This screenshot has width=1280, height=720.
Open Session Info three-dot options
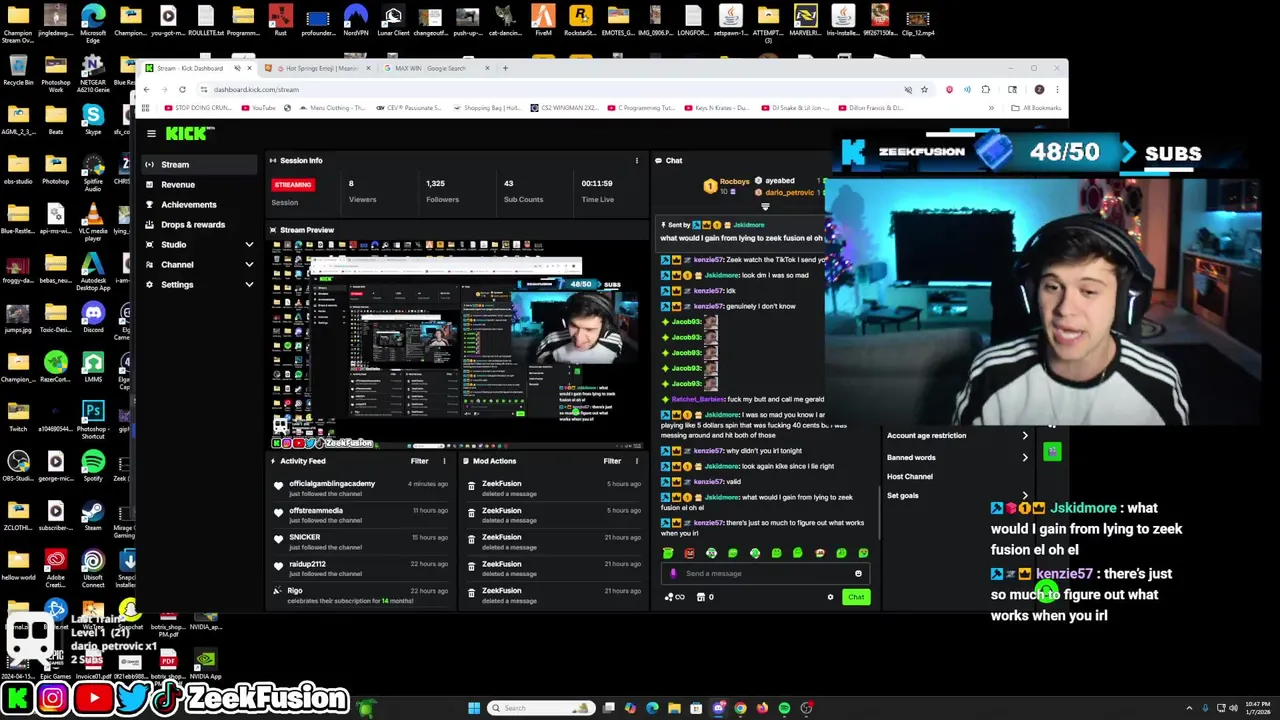[x=636, y=160]
